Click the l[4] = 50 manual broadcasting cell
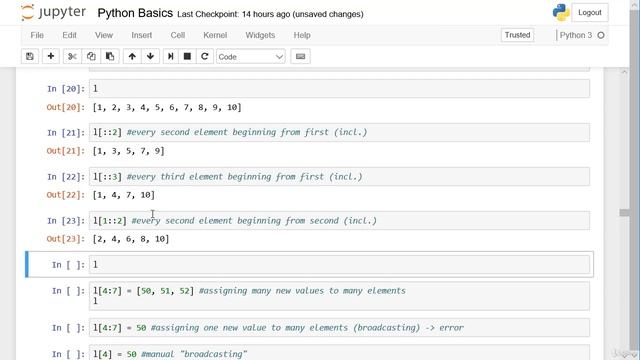The width and height of the screenshot is (640, 360). pyautogui.click(x=339, y=353)
